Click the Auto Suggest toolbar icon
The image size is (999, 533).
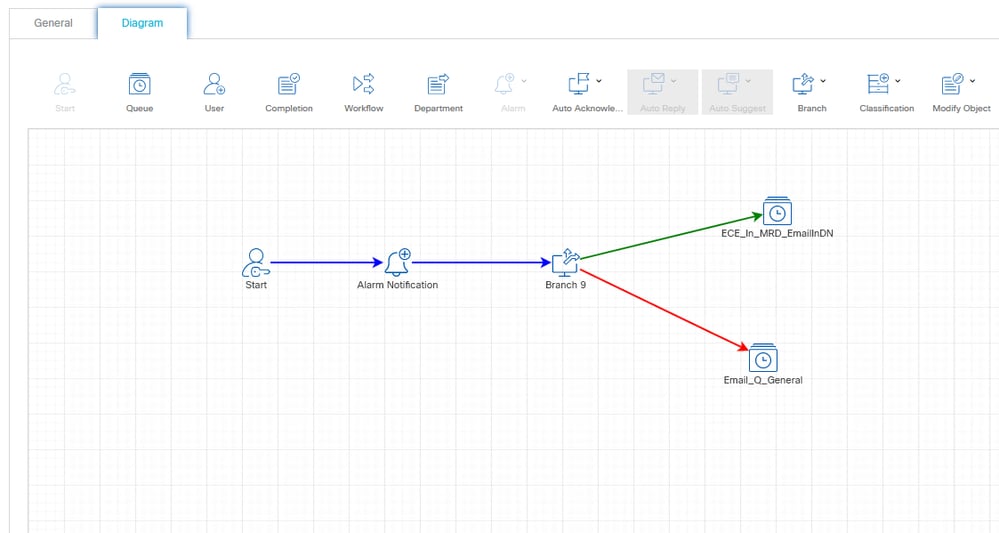tap(728, 84)
